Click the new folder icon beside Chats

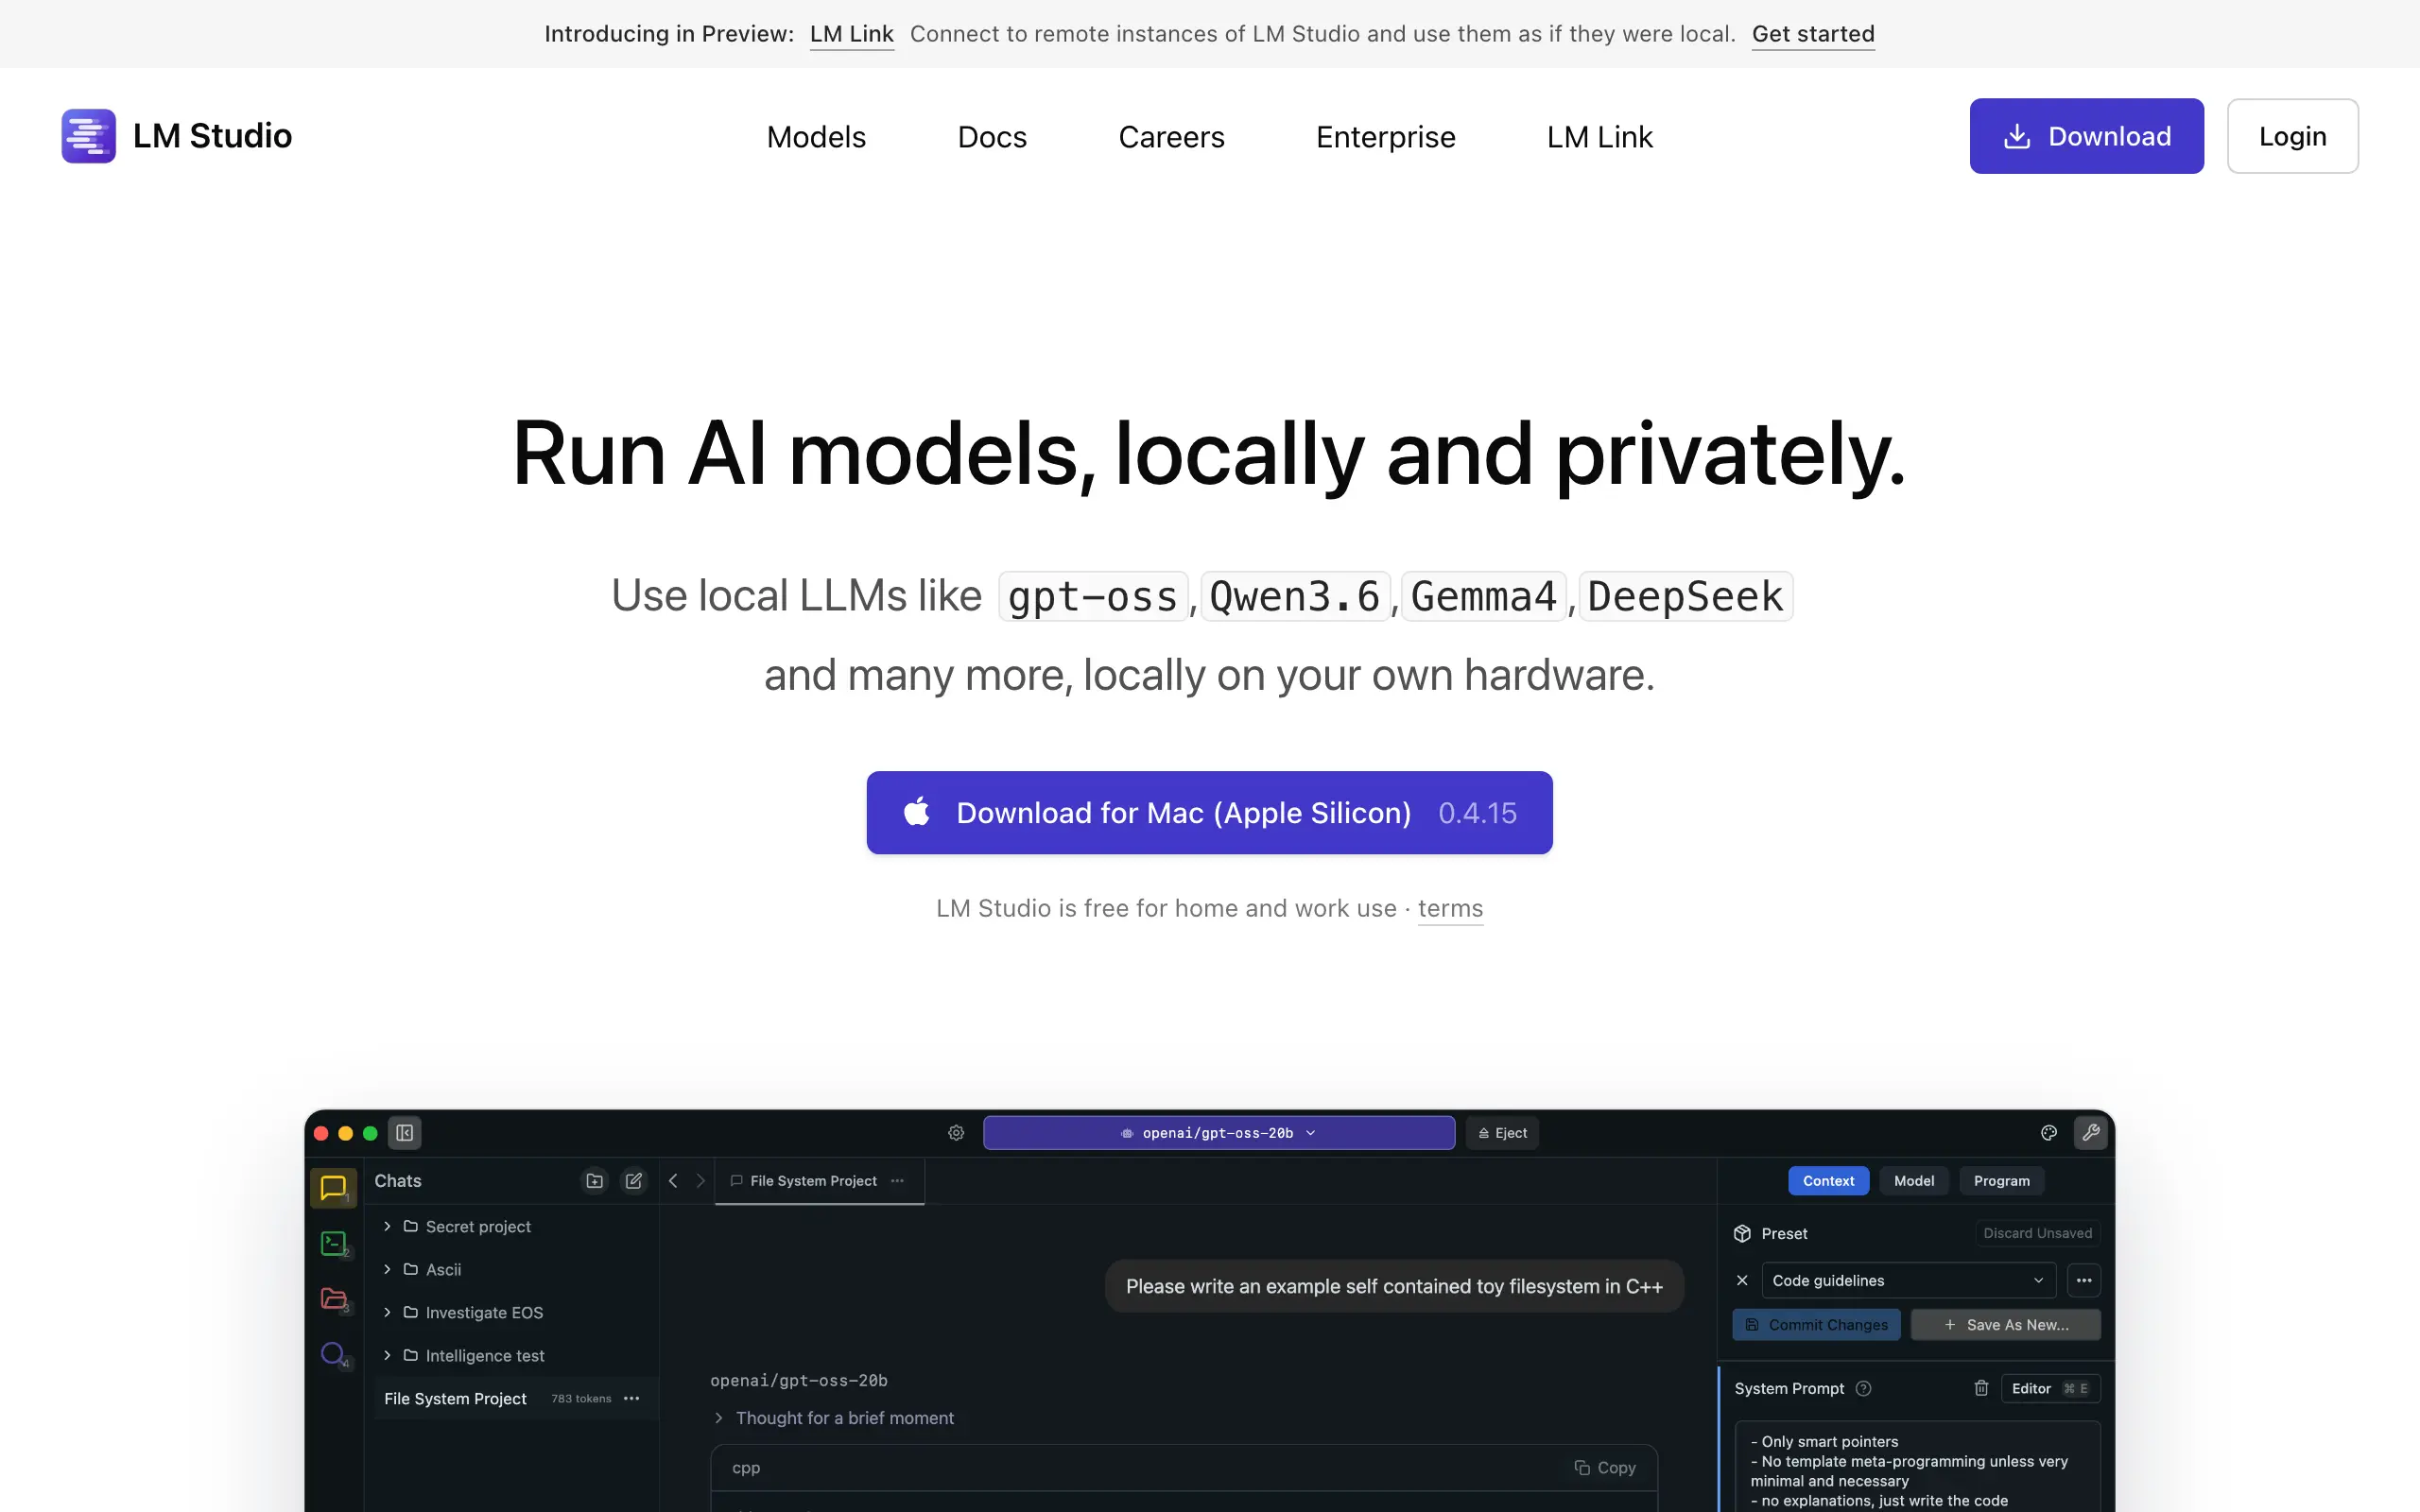[594, 1181]
